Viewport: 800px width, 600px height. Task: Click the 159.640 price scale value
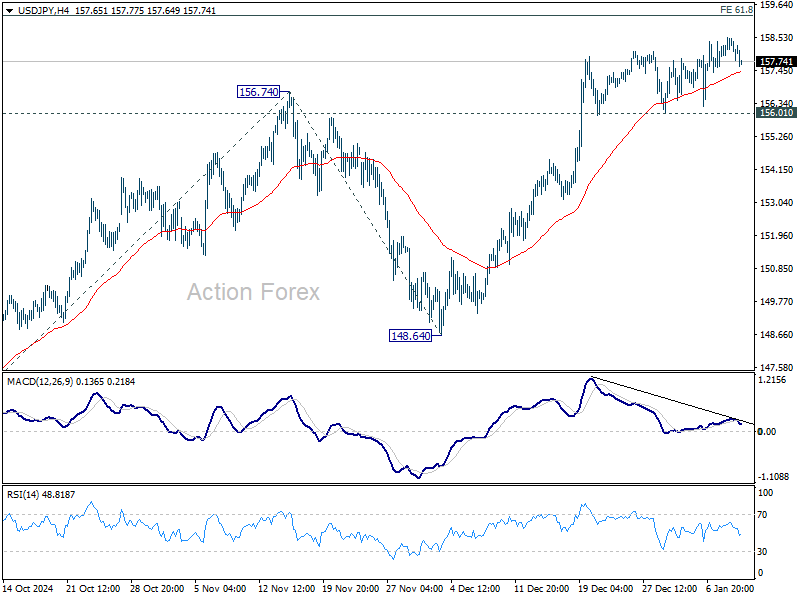pos(776,5)
